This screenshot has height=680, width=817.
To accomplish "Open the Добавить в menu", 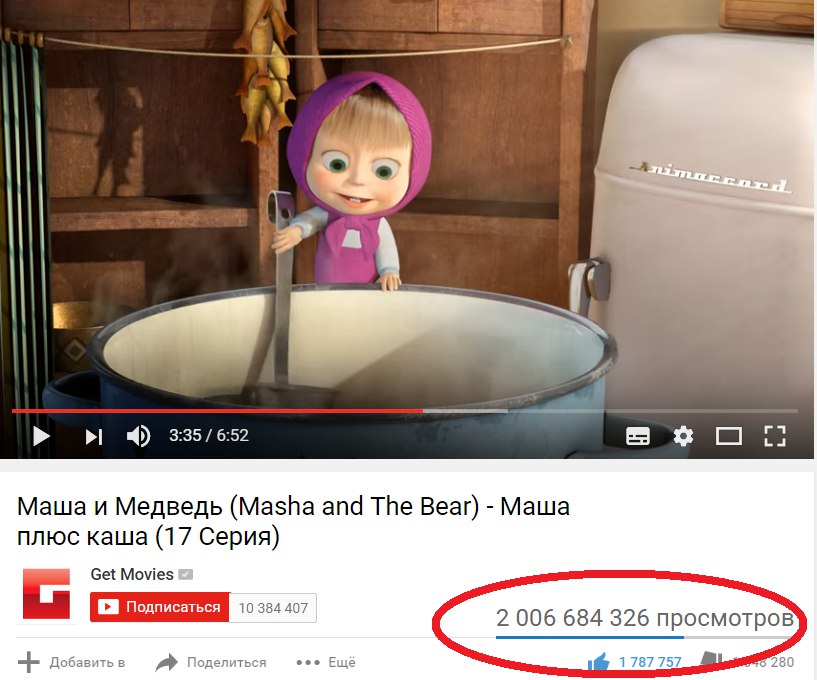I will (87, 662).
